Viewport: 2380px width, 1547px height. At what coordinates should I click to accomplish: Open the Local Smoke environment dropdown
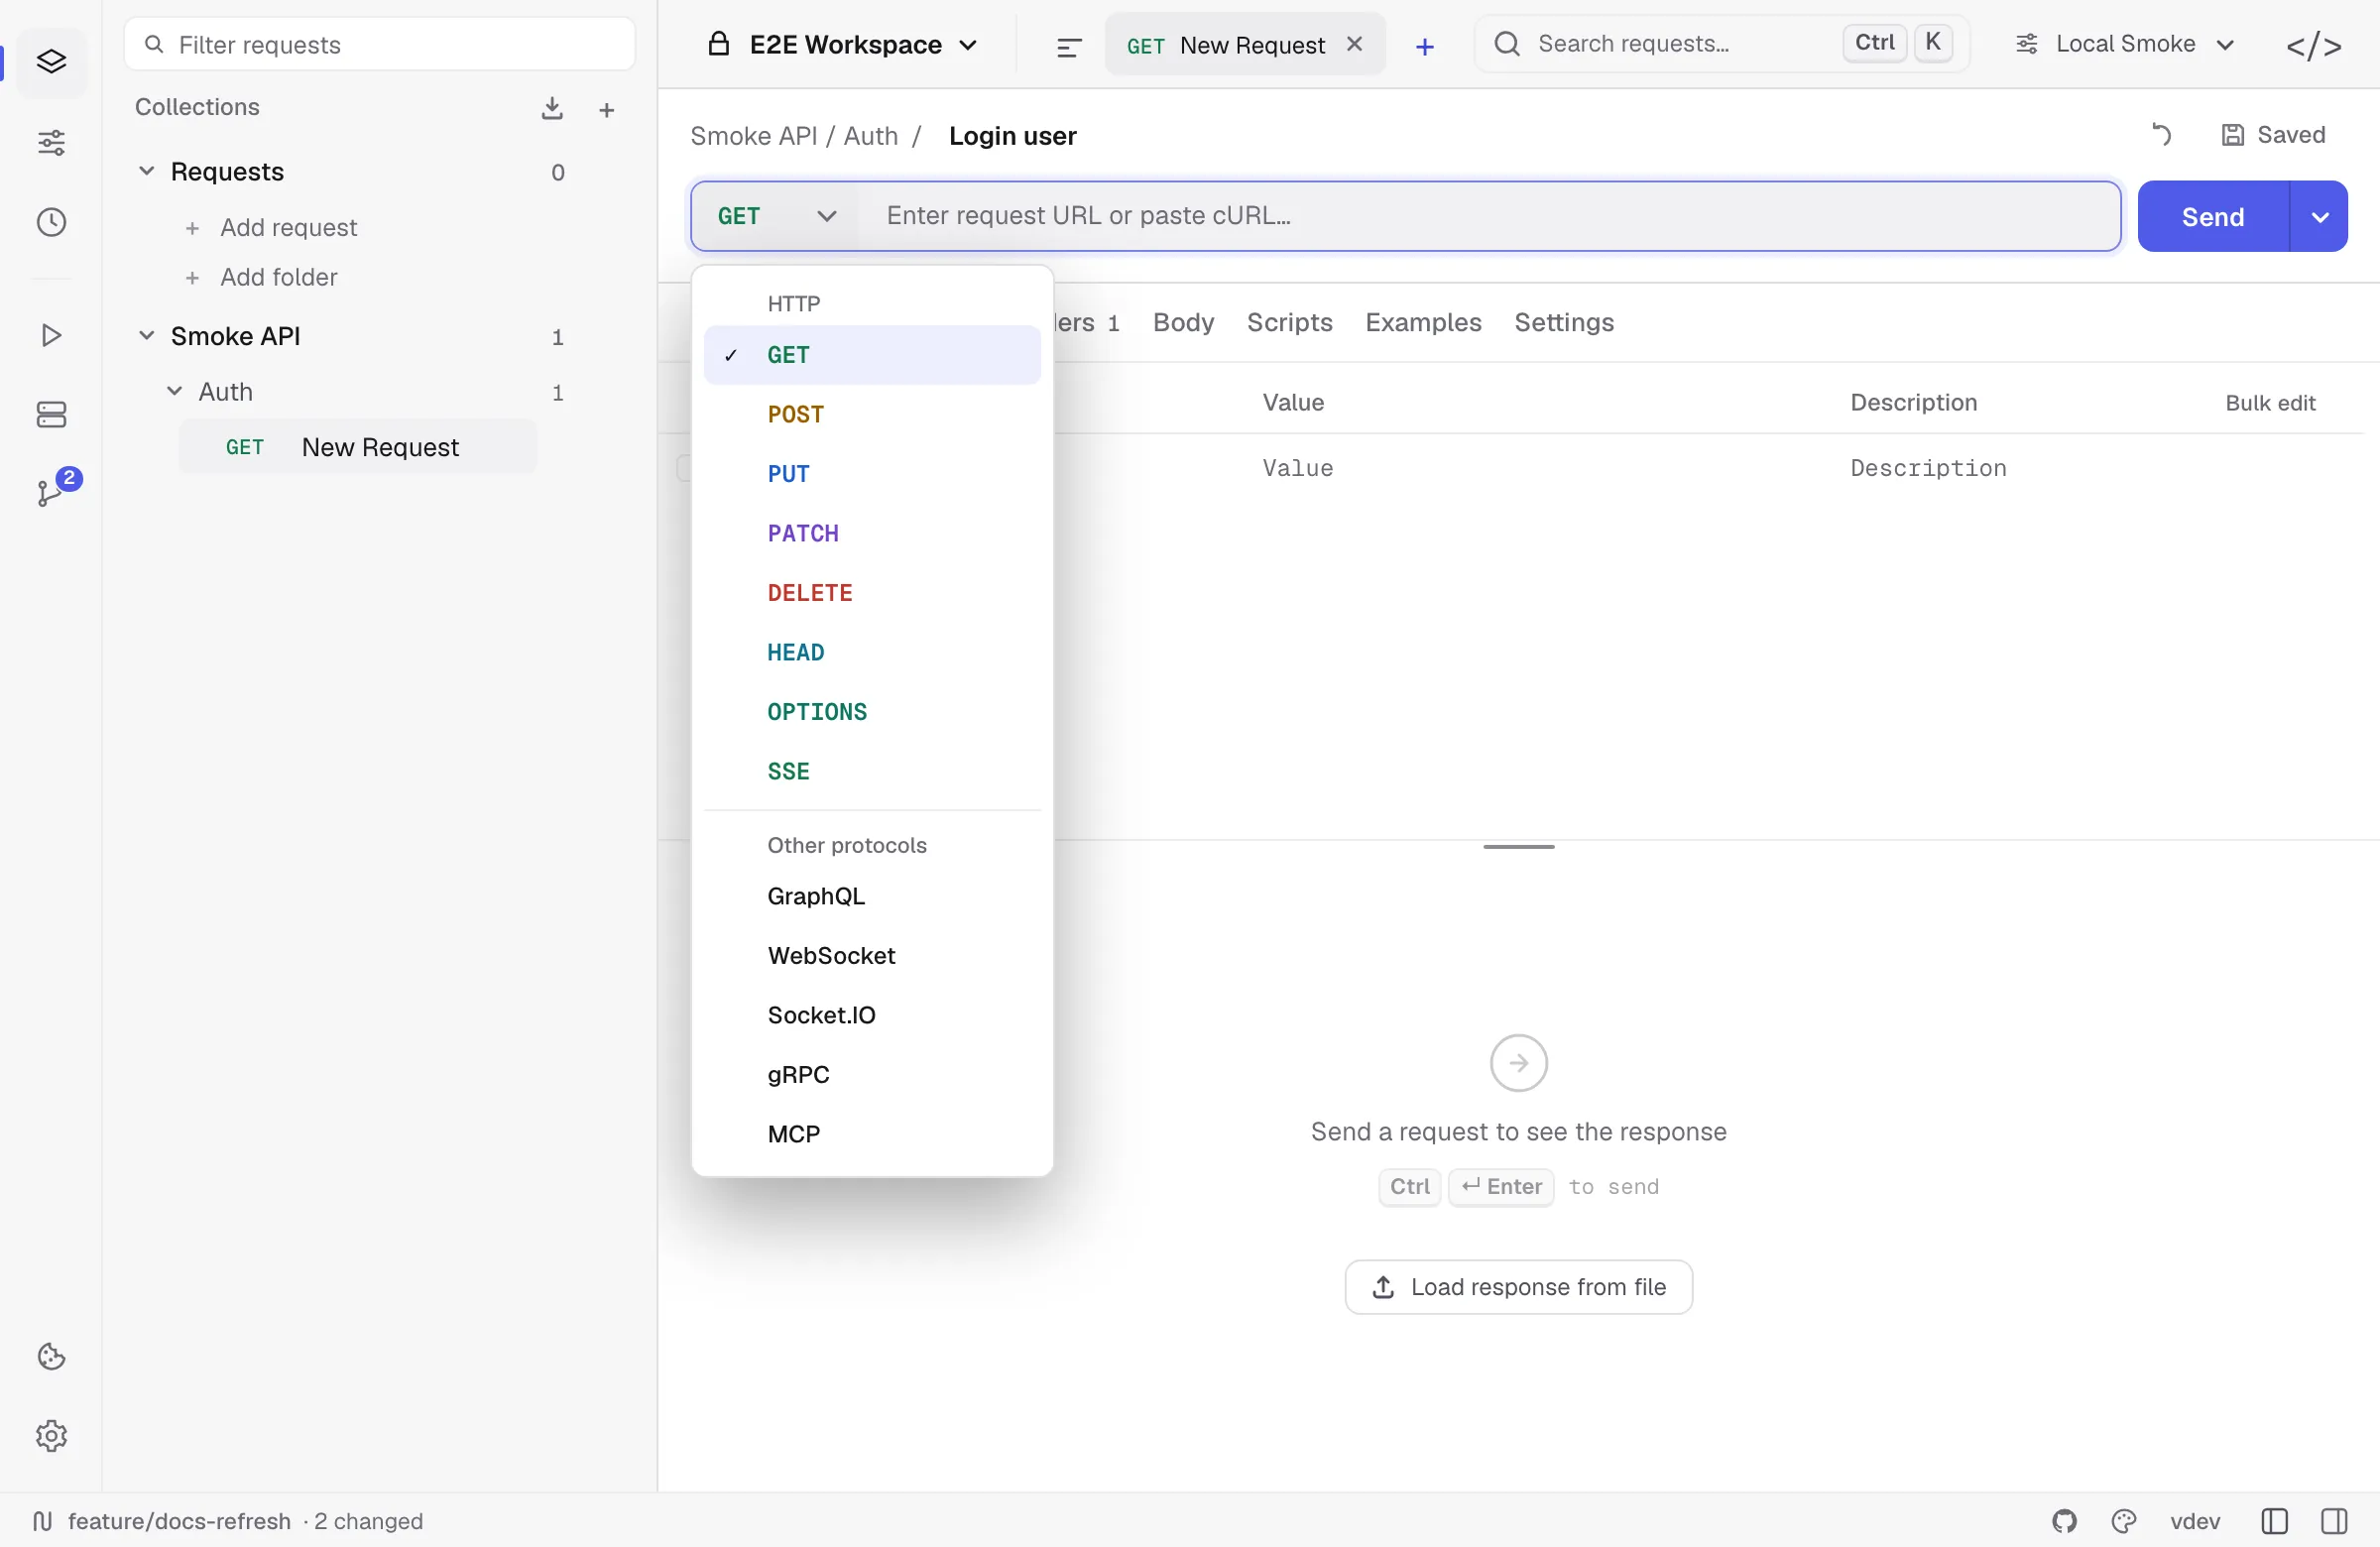pyautogui.click(x=2125, y=44)
